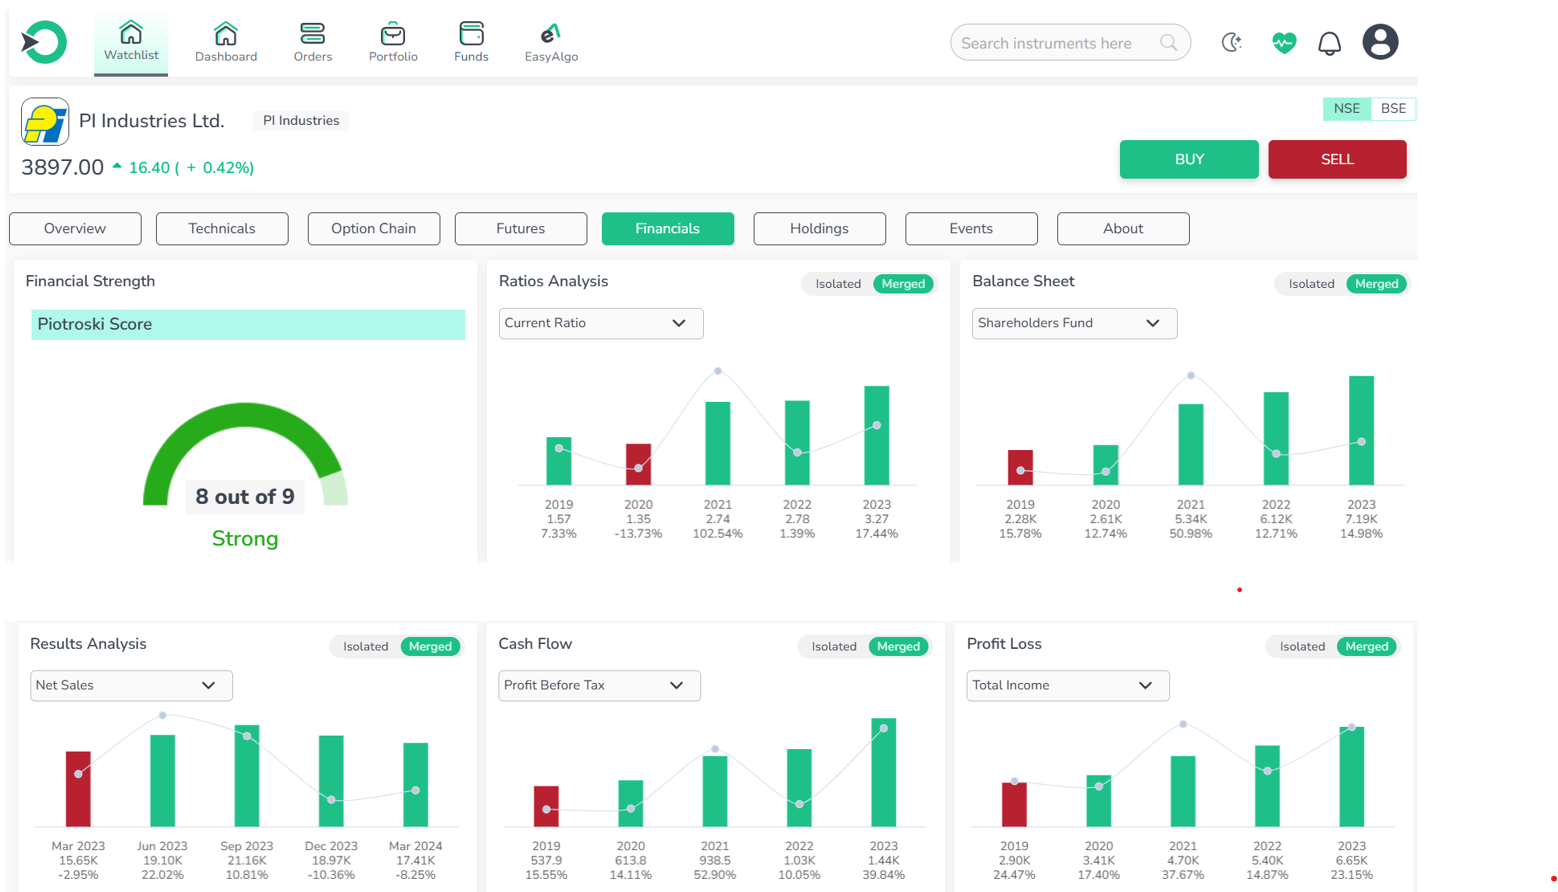Viewport: 1558px width, 892px height.
Task: Click the 6.65K Total Income value
Action: point(1351,860)
